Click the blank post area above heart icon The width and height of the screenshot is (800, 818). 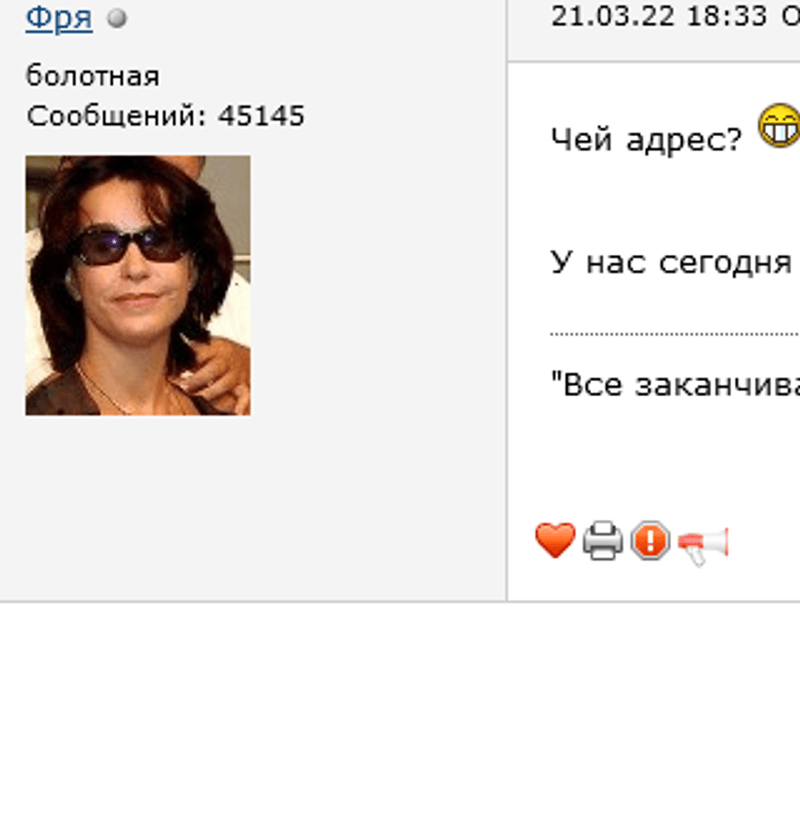[652, 464]
